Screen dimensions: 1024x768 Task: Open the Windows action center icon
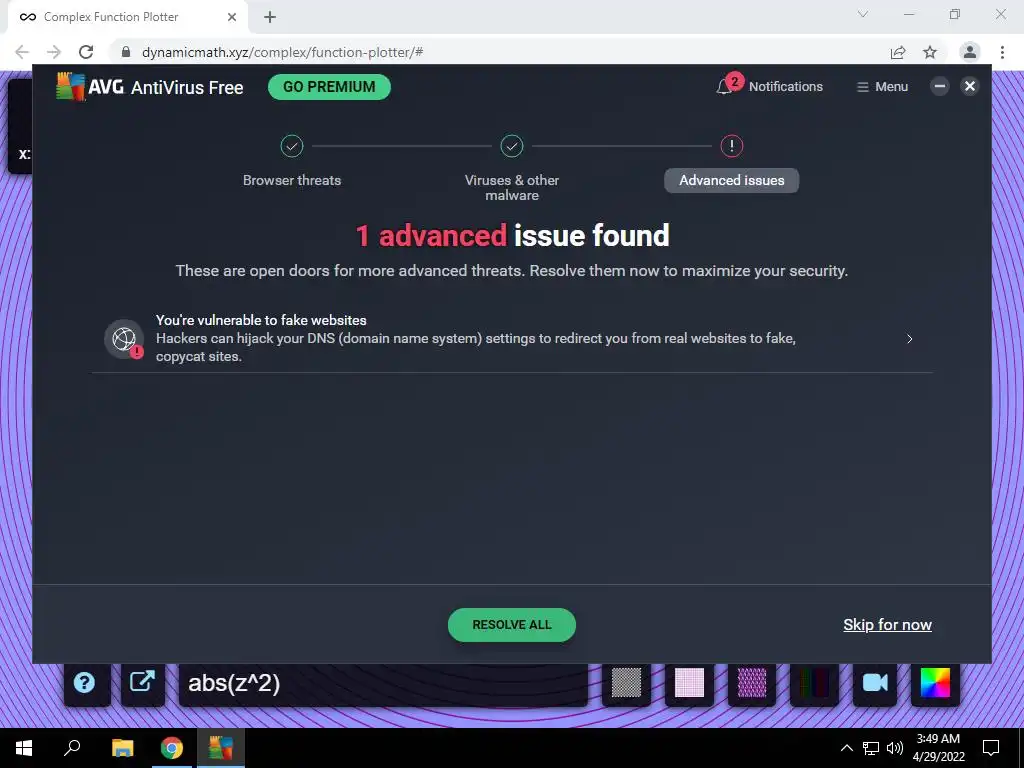[991, 748]
